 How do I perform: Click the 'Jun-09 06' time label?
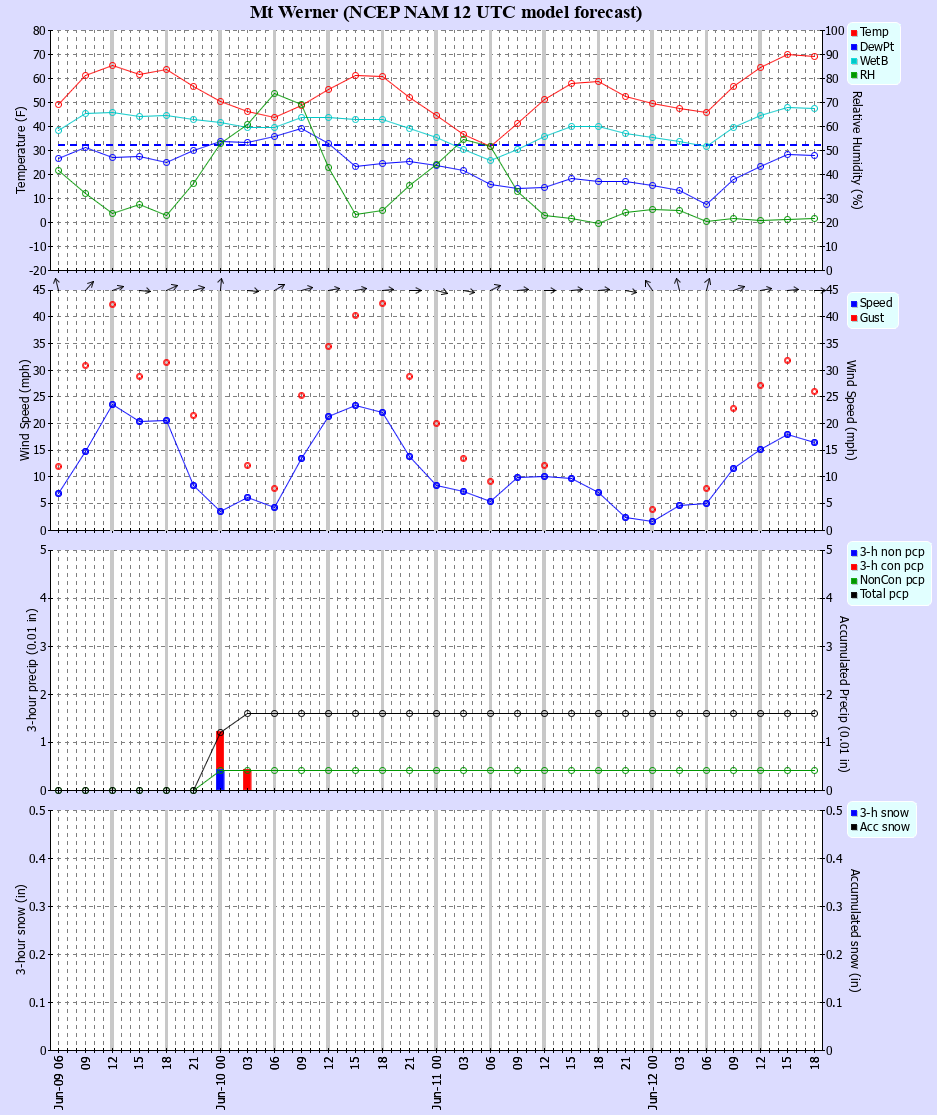point(58,1082)
